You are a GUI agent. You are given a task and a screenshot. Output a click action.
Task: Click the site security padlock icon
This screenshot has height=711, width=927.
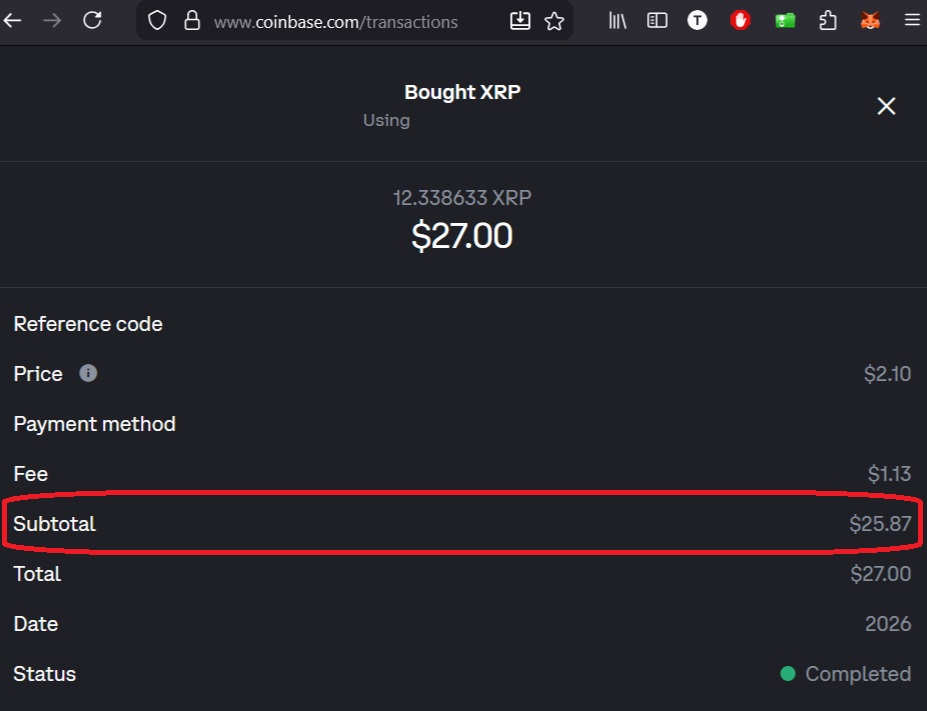(x=192, y=21)
